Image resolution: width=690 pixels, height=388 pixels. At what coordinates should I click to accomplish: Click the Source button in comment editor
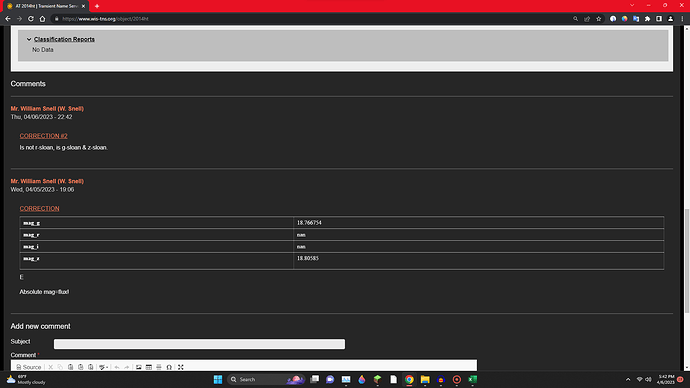click(29, 367)
